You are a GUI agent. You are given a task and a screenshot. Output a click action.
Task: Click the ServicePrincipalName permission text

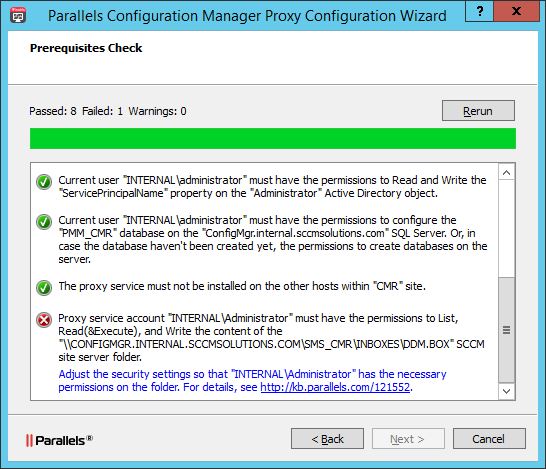272,186
